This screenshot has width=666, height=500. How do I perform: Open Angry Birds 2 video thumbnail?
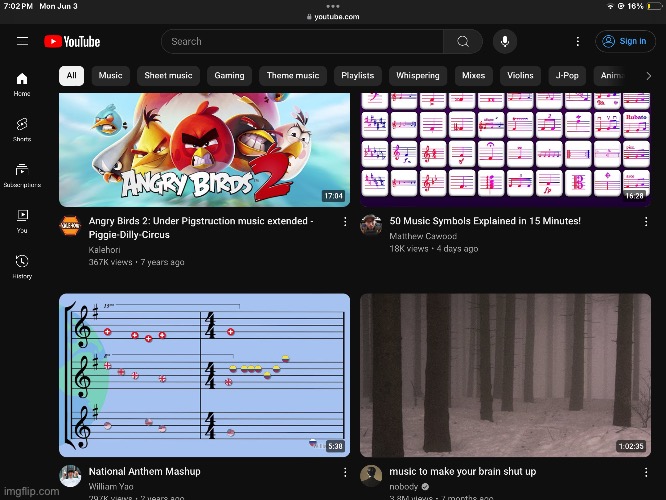(x=205, y=150)
